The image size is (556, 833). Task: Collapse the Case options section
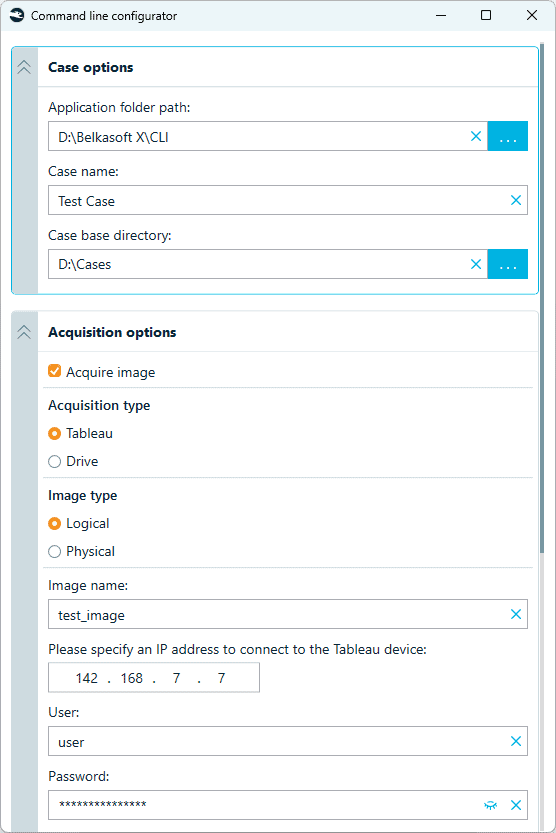24,67
